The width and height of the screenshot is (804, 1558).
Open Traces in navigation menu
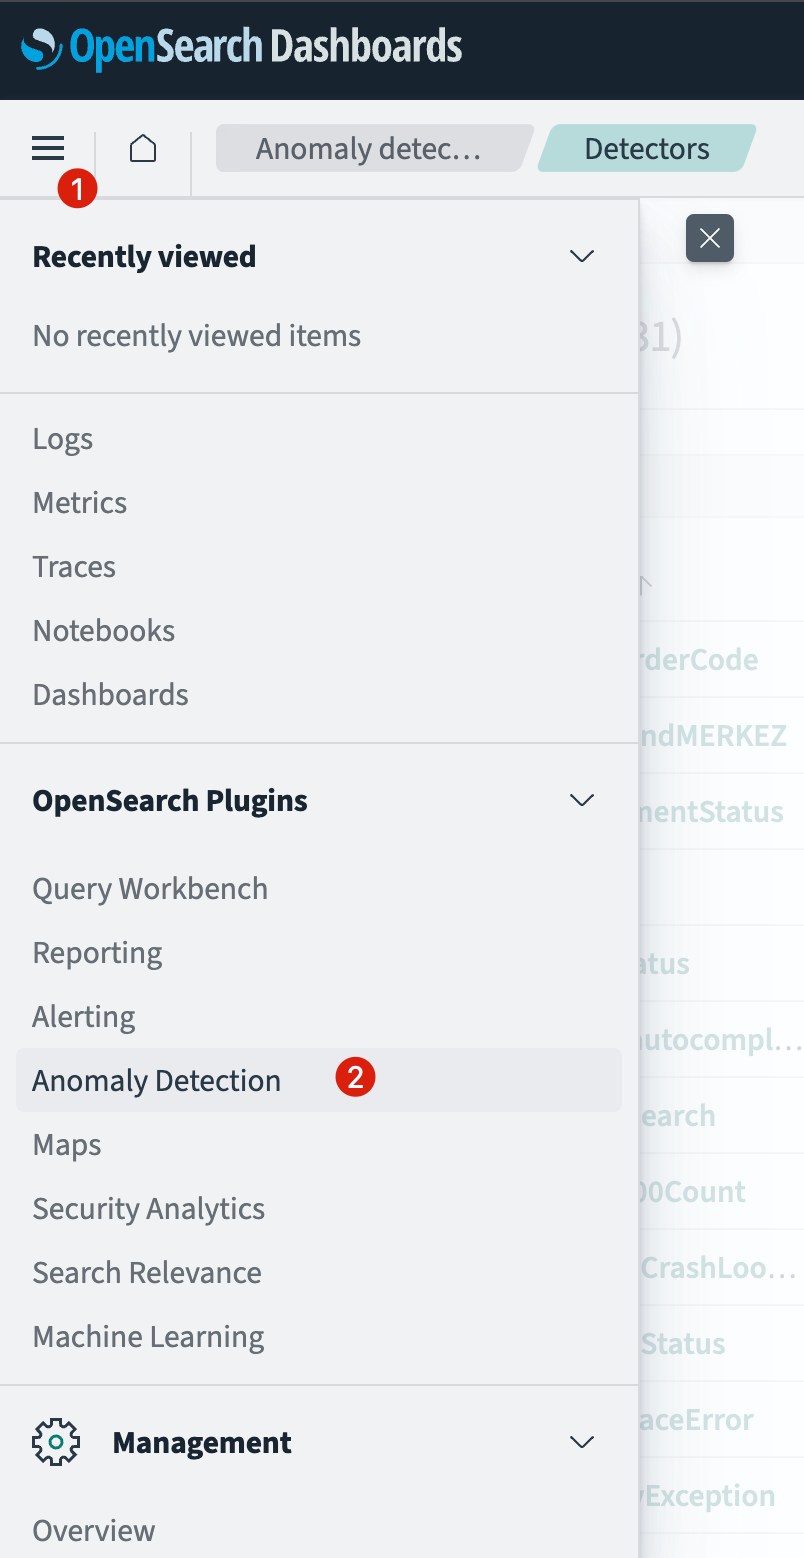(x=74, y=566)
